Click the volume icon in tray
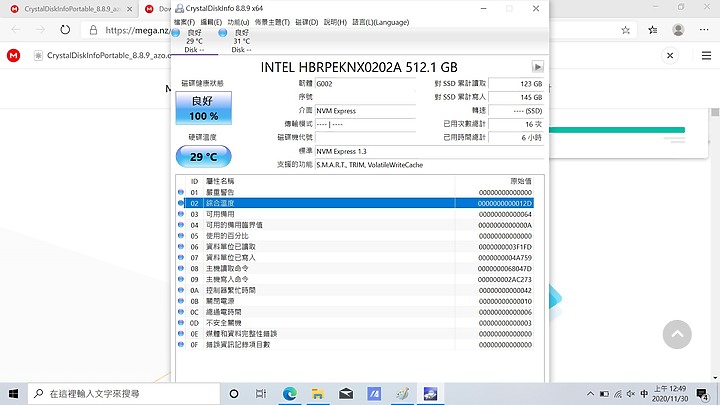Image resolution: width=720 pixels, height=405 pixels. 631,394
